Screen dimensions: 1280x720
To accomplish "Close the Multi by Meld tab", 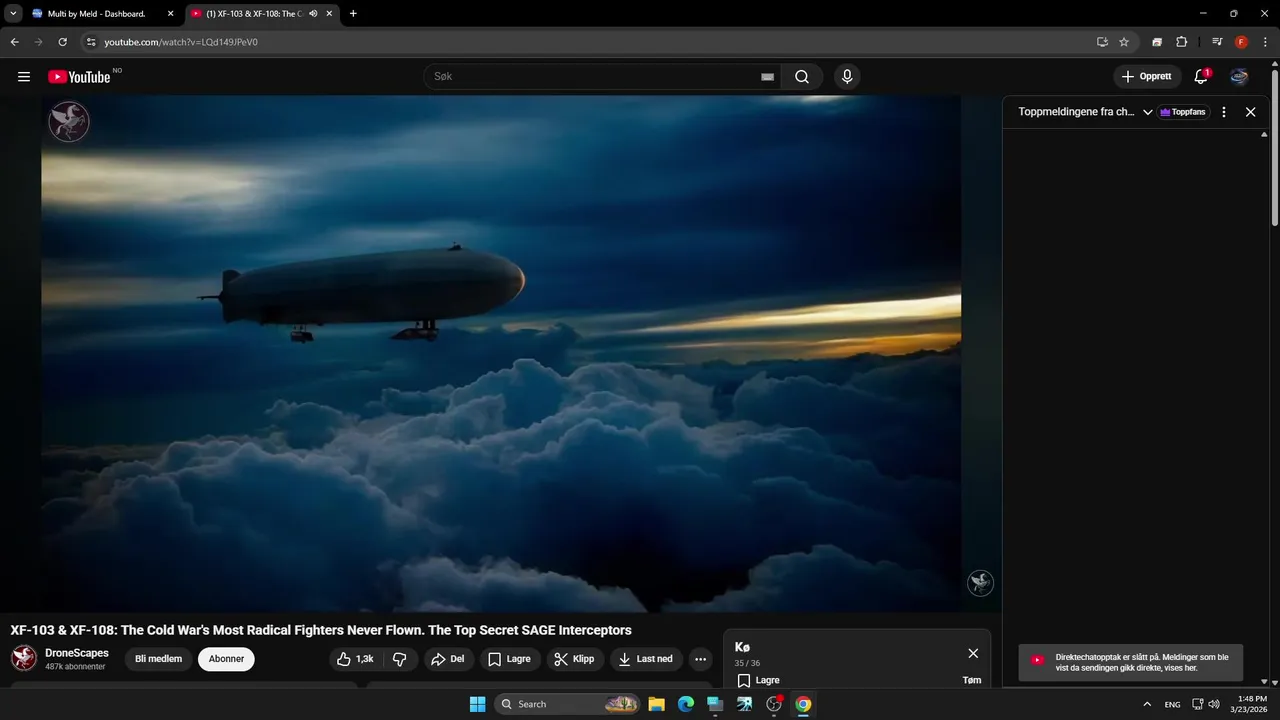I will [170, 14].
